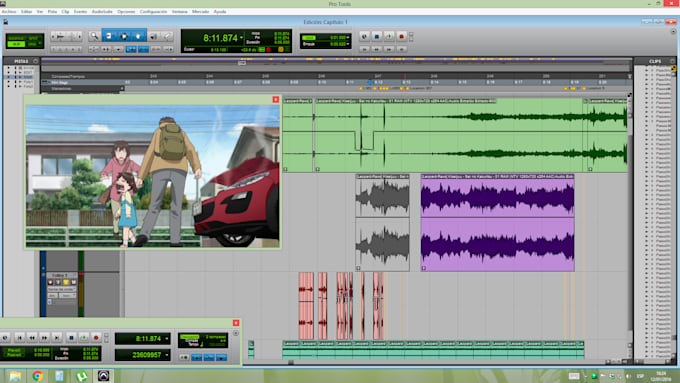Enable Shuffle edit mode
The image size is (680, 383).
click(x=16, y=39)
